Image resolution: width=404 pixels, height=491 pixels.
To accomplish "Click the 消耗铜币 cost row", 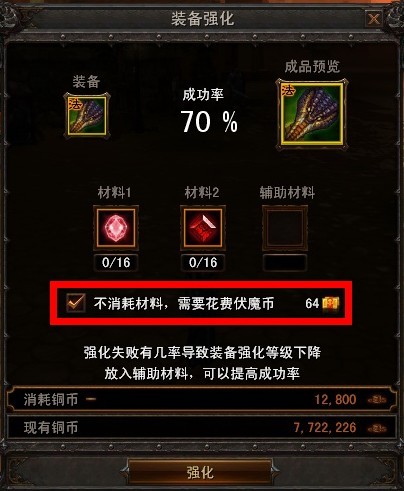I will tap(202, 399).
